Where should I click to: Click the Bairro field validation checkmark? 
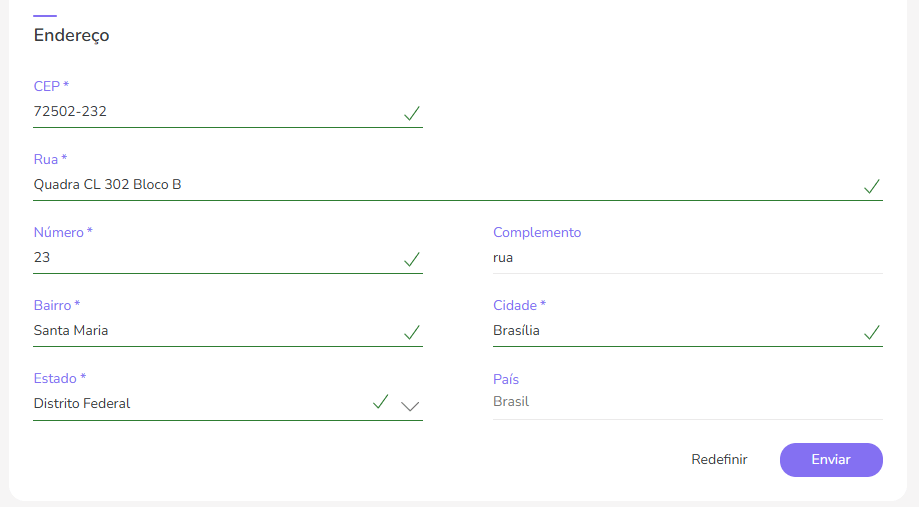(411, 332)
